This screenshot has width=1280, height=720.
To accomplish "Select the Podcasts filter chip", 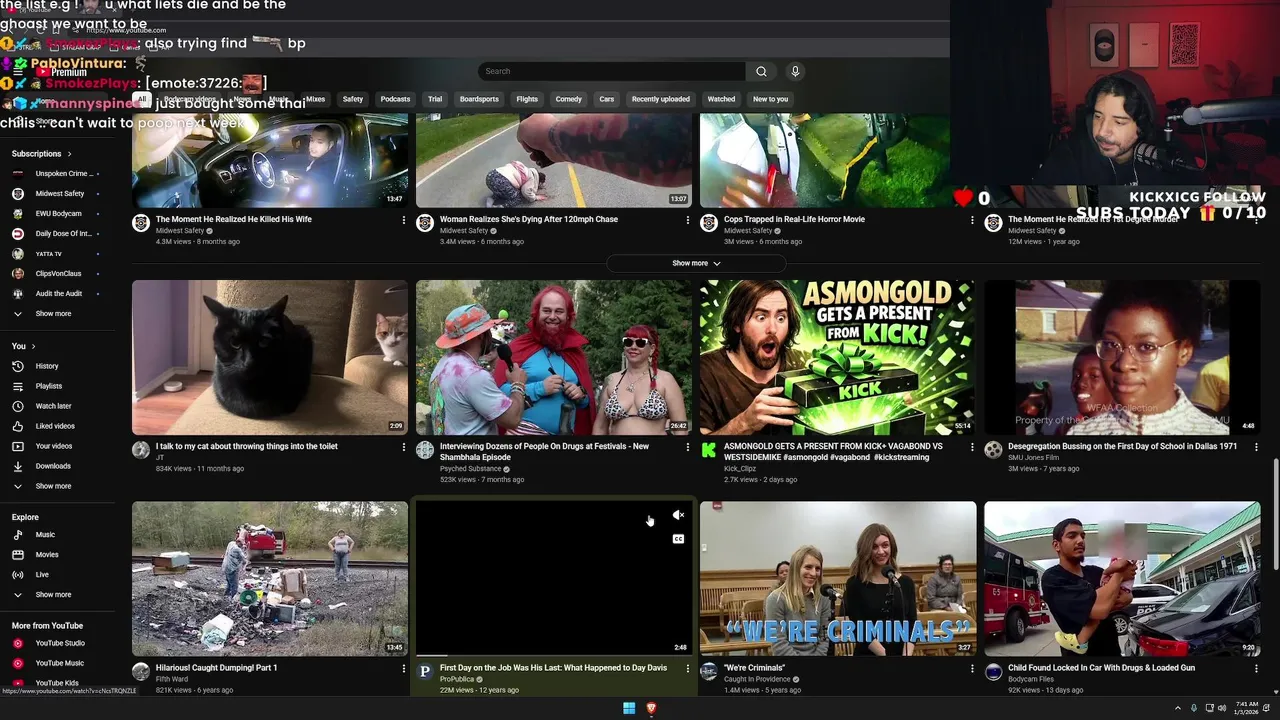I will coord(395,99).
